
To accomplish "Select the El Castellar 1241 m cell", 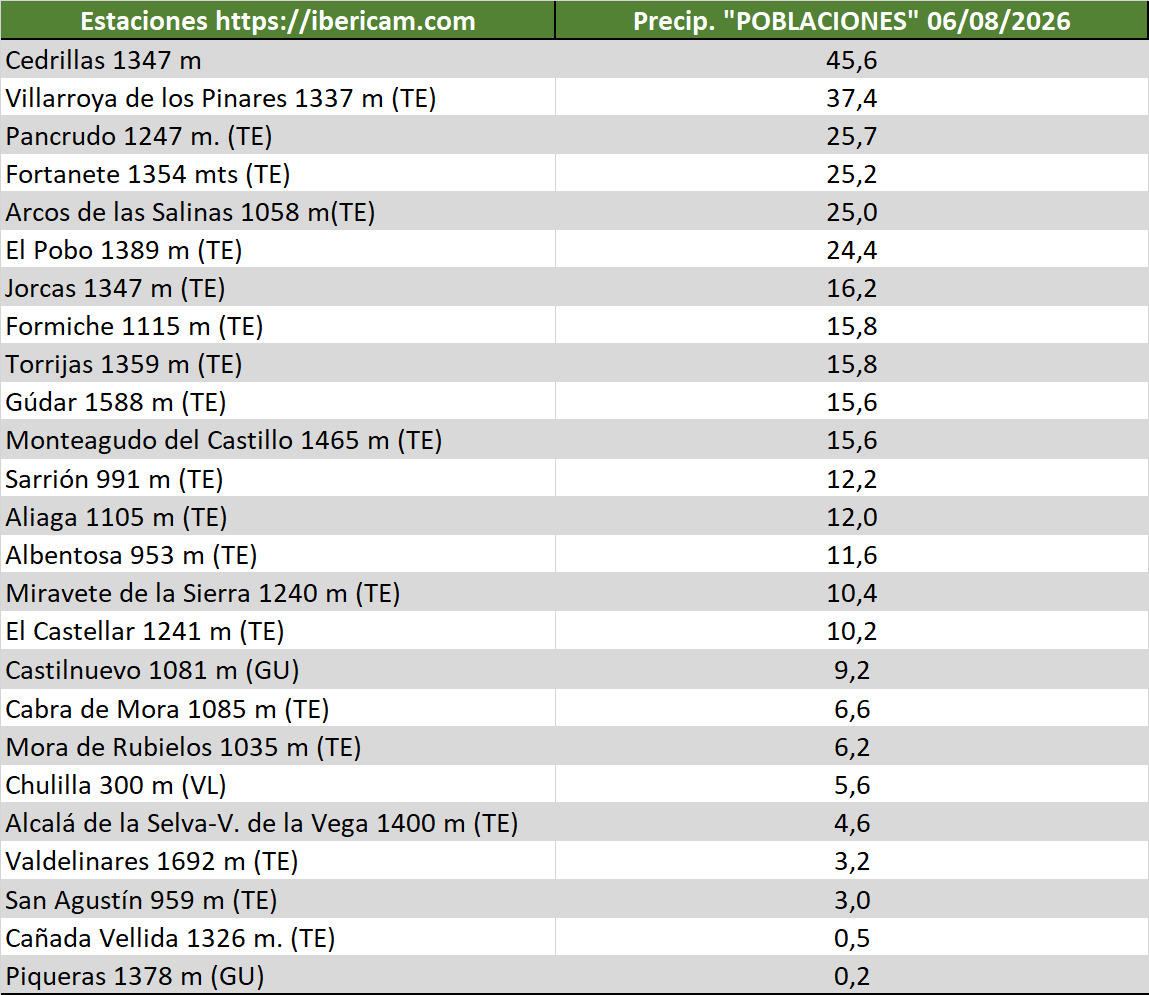I will (278, 632).
